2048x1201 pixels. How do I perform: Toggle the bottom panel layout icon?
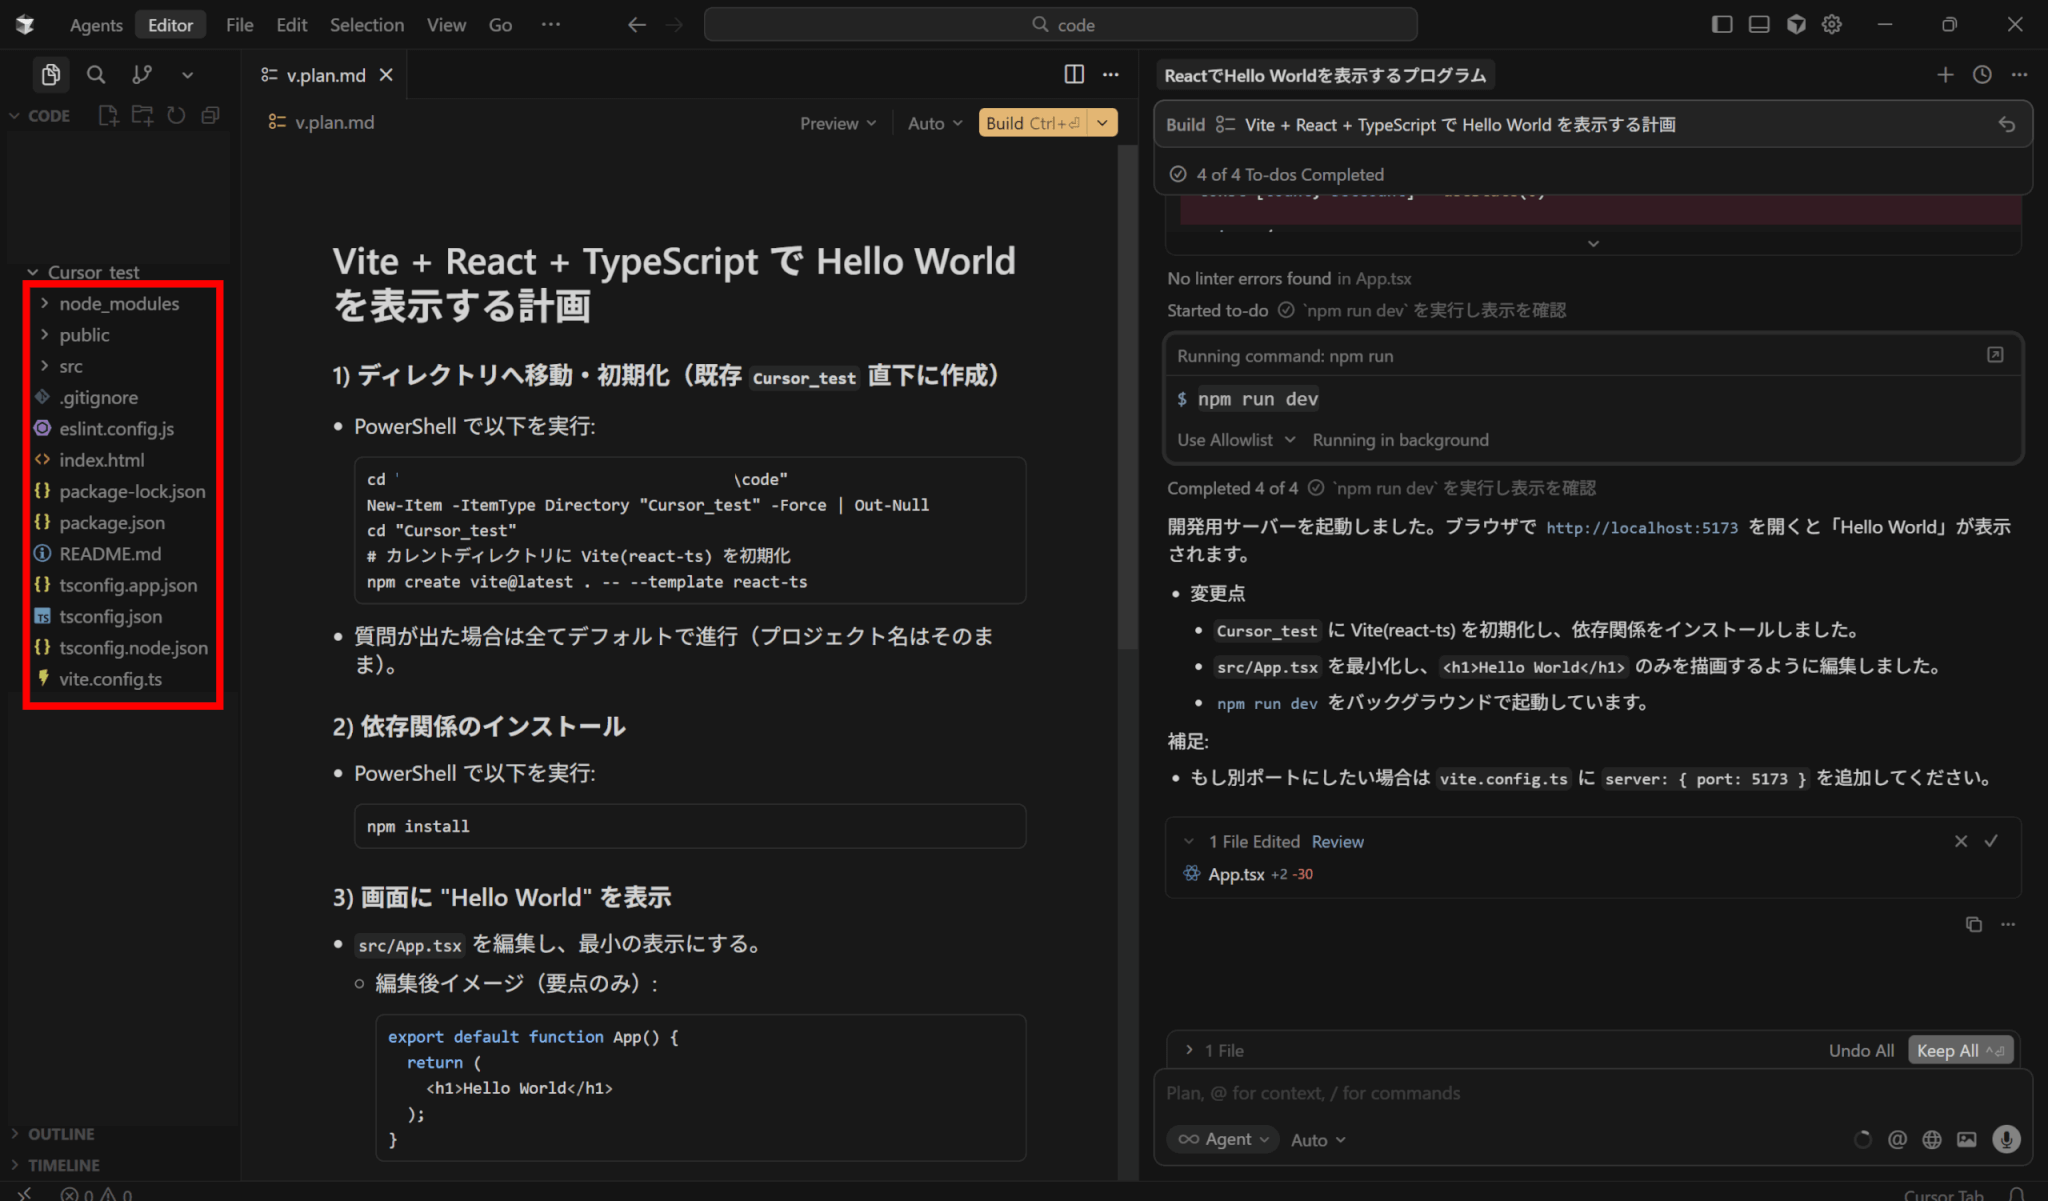point(1758,25)
